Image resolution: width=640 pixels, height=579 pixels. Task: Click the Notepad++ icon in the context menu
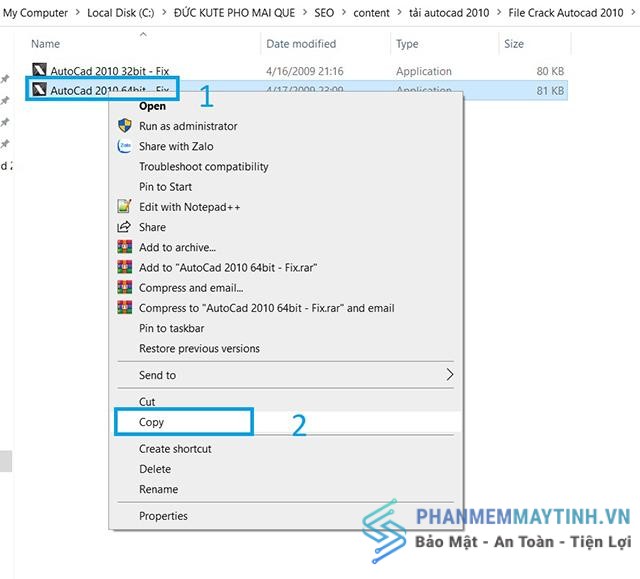pyautogui.click(x=124, y=206)
